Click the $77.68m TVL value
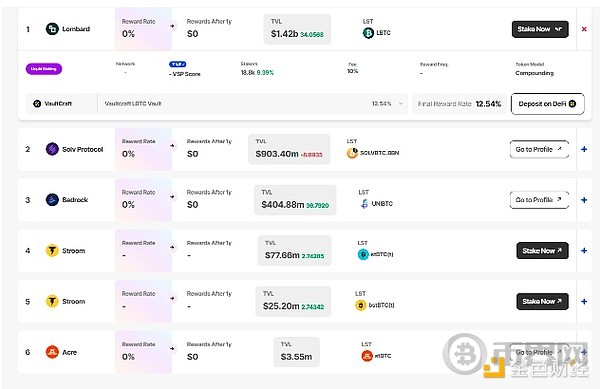Screen dimensions: 600x389 coord(282,255)
